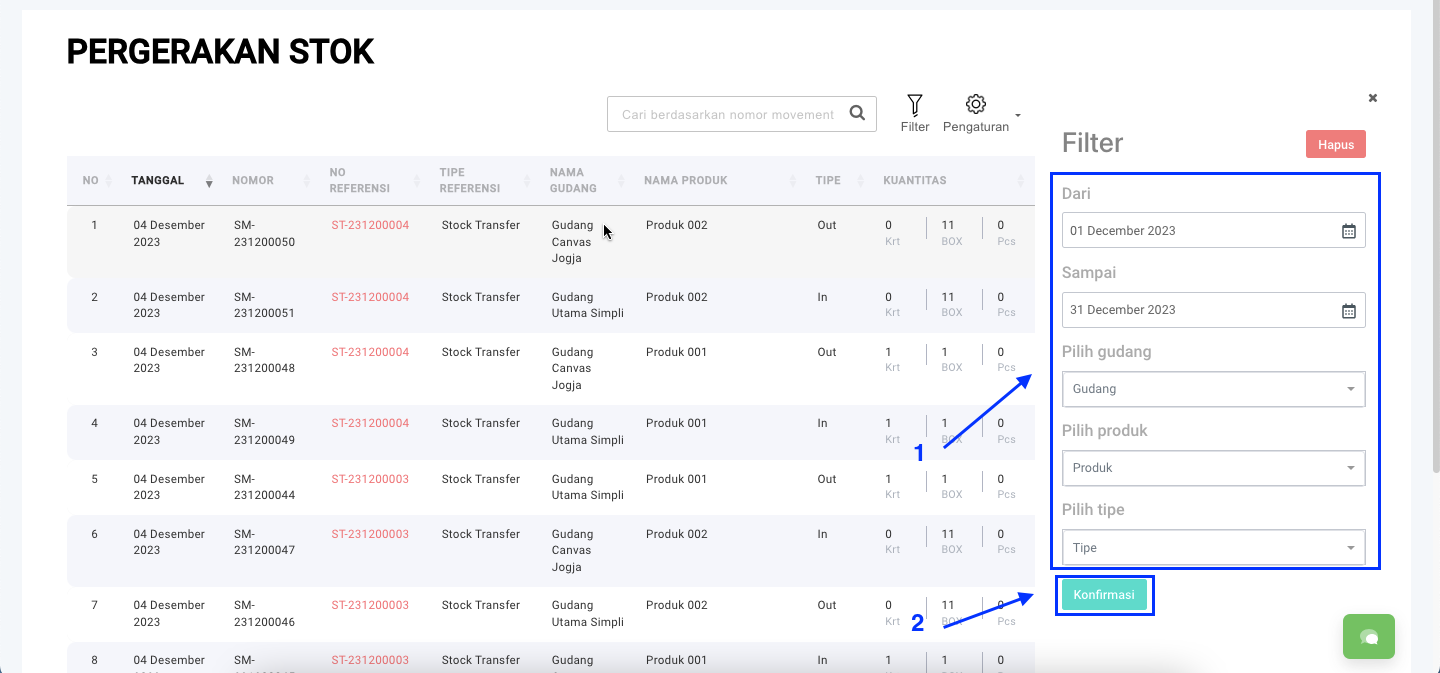
Task: Open calendar icon for Sampai date
Action: click(x=1348, y=310)
